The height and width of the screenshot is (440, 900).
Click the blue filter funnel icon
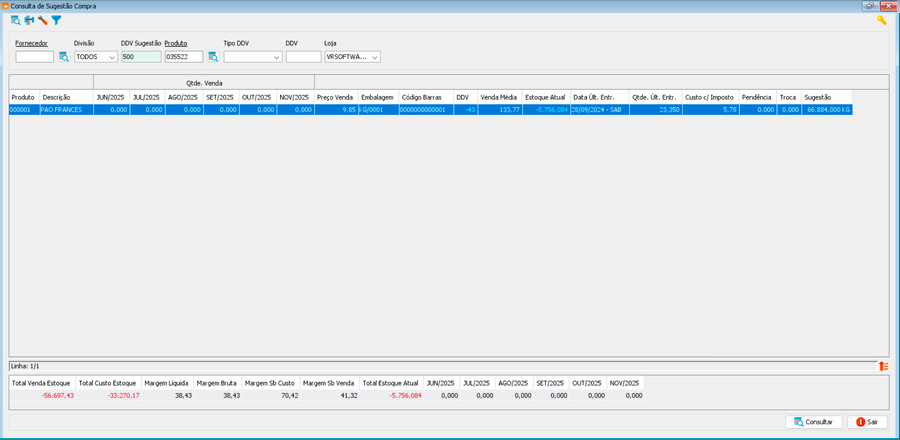click(x=56, y=20)
